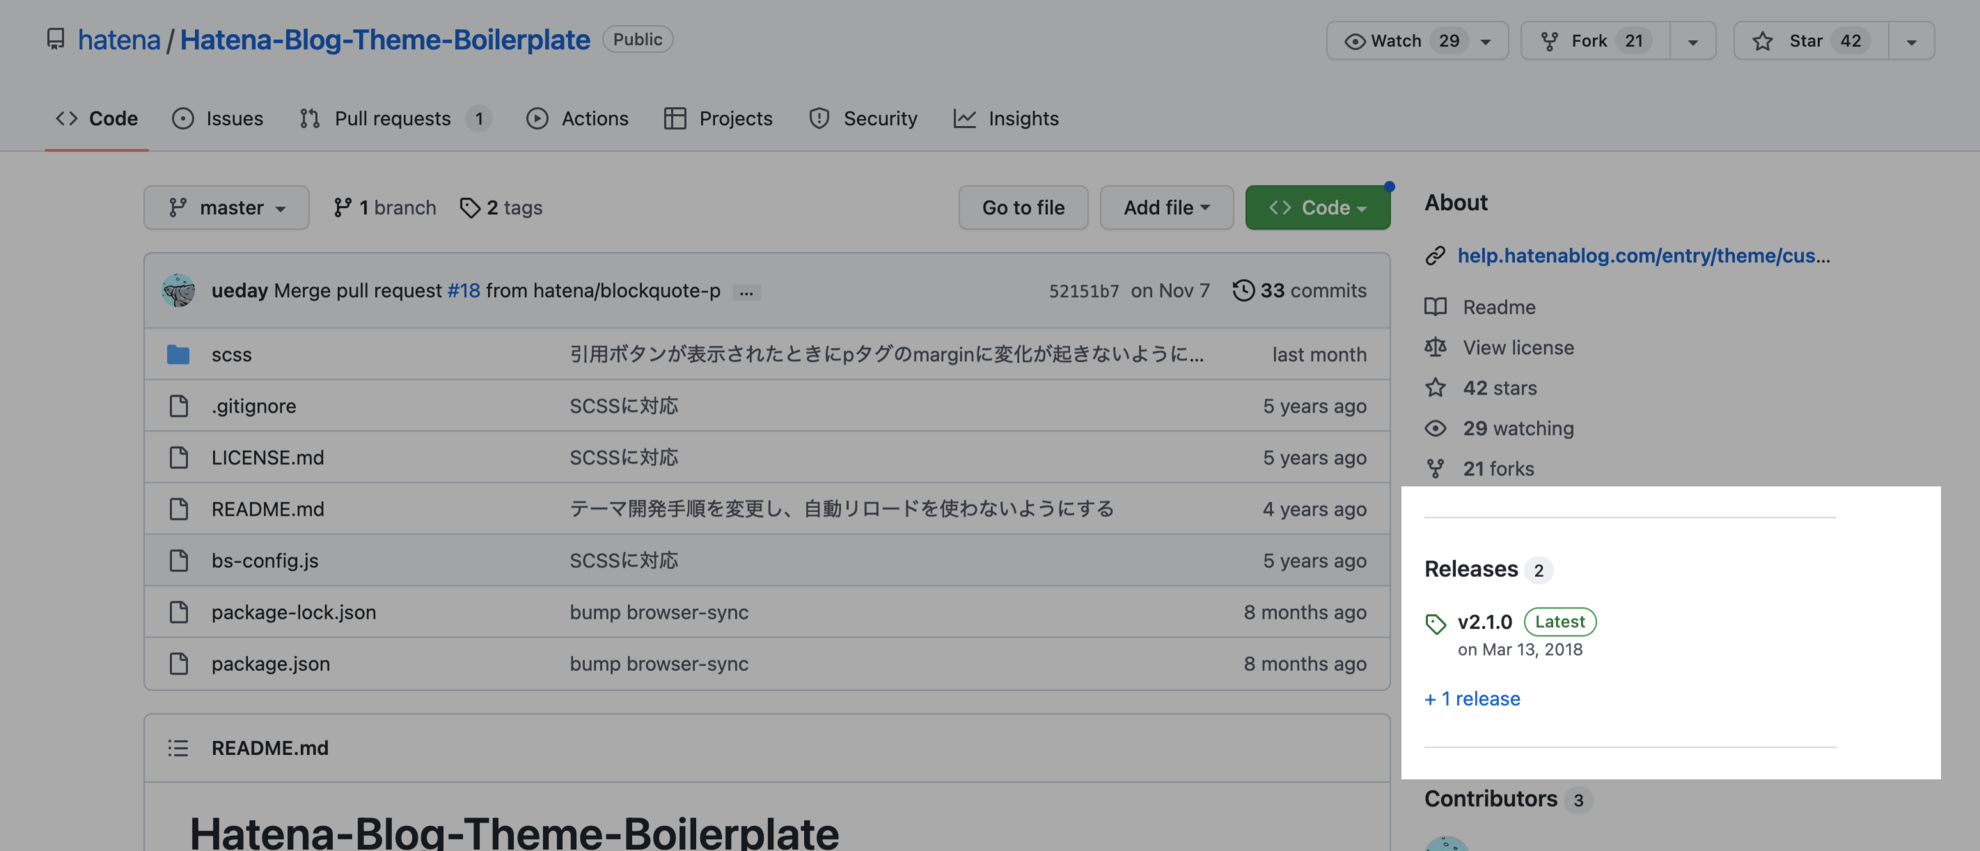Switch to the Code tab
The height and width of the screenshot is (851, 1980).
coord(97,118)
